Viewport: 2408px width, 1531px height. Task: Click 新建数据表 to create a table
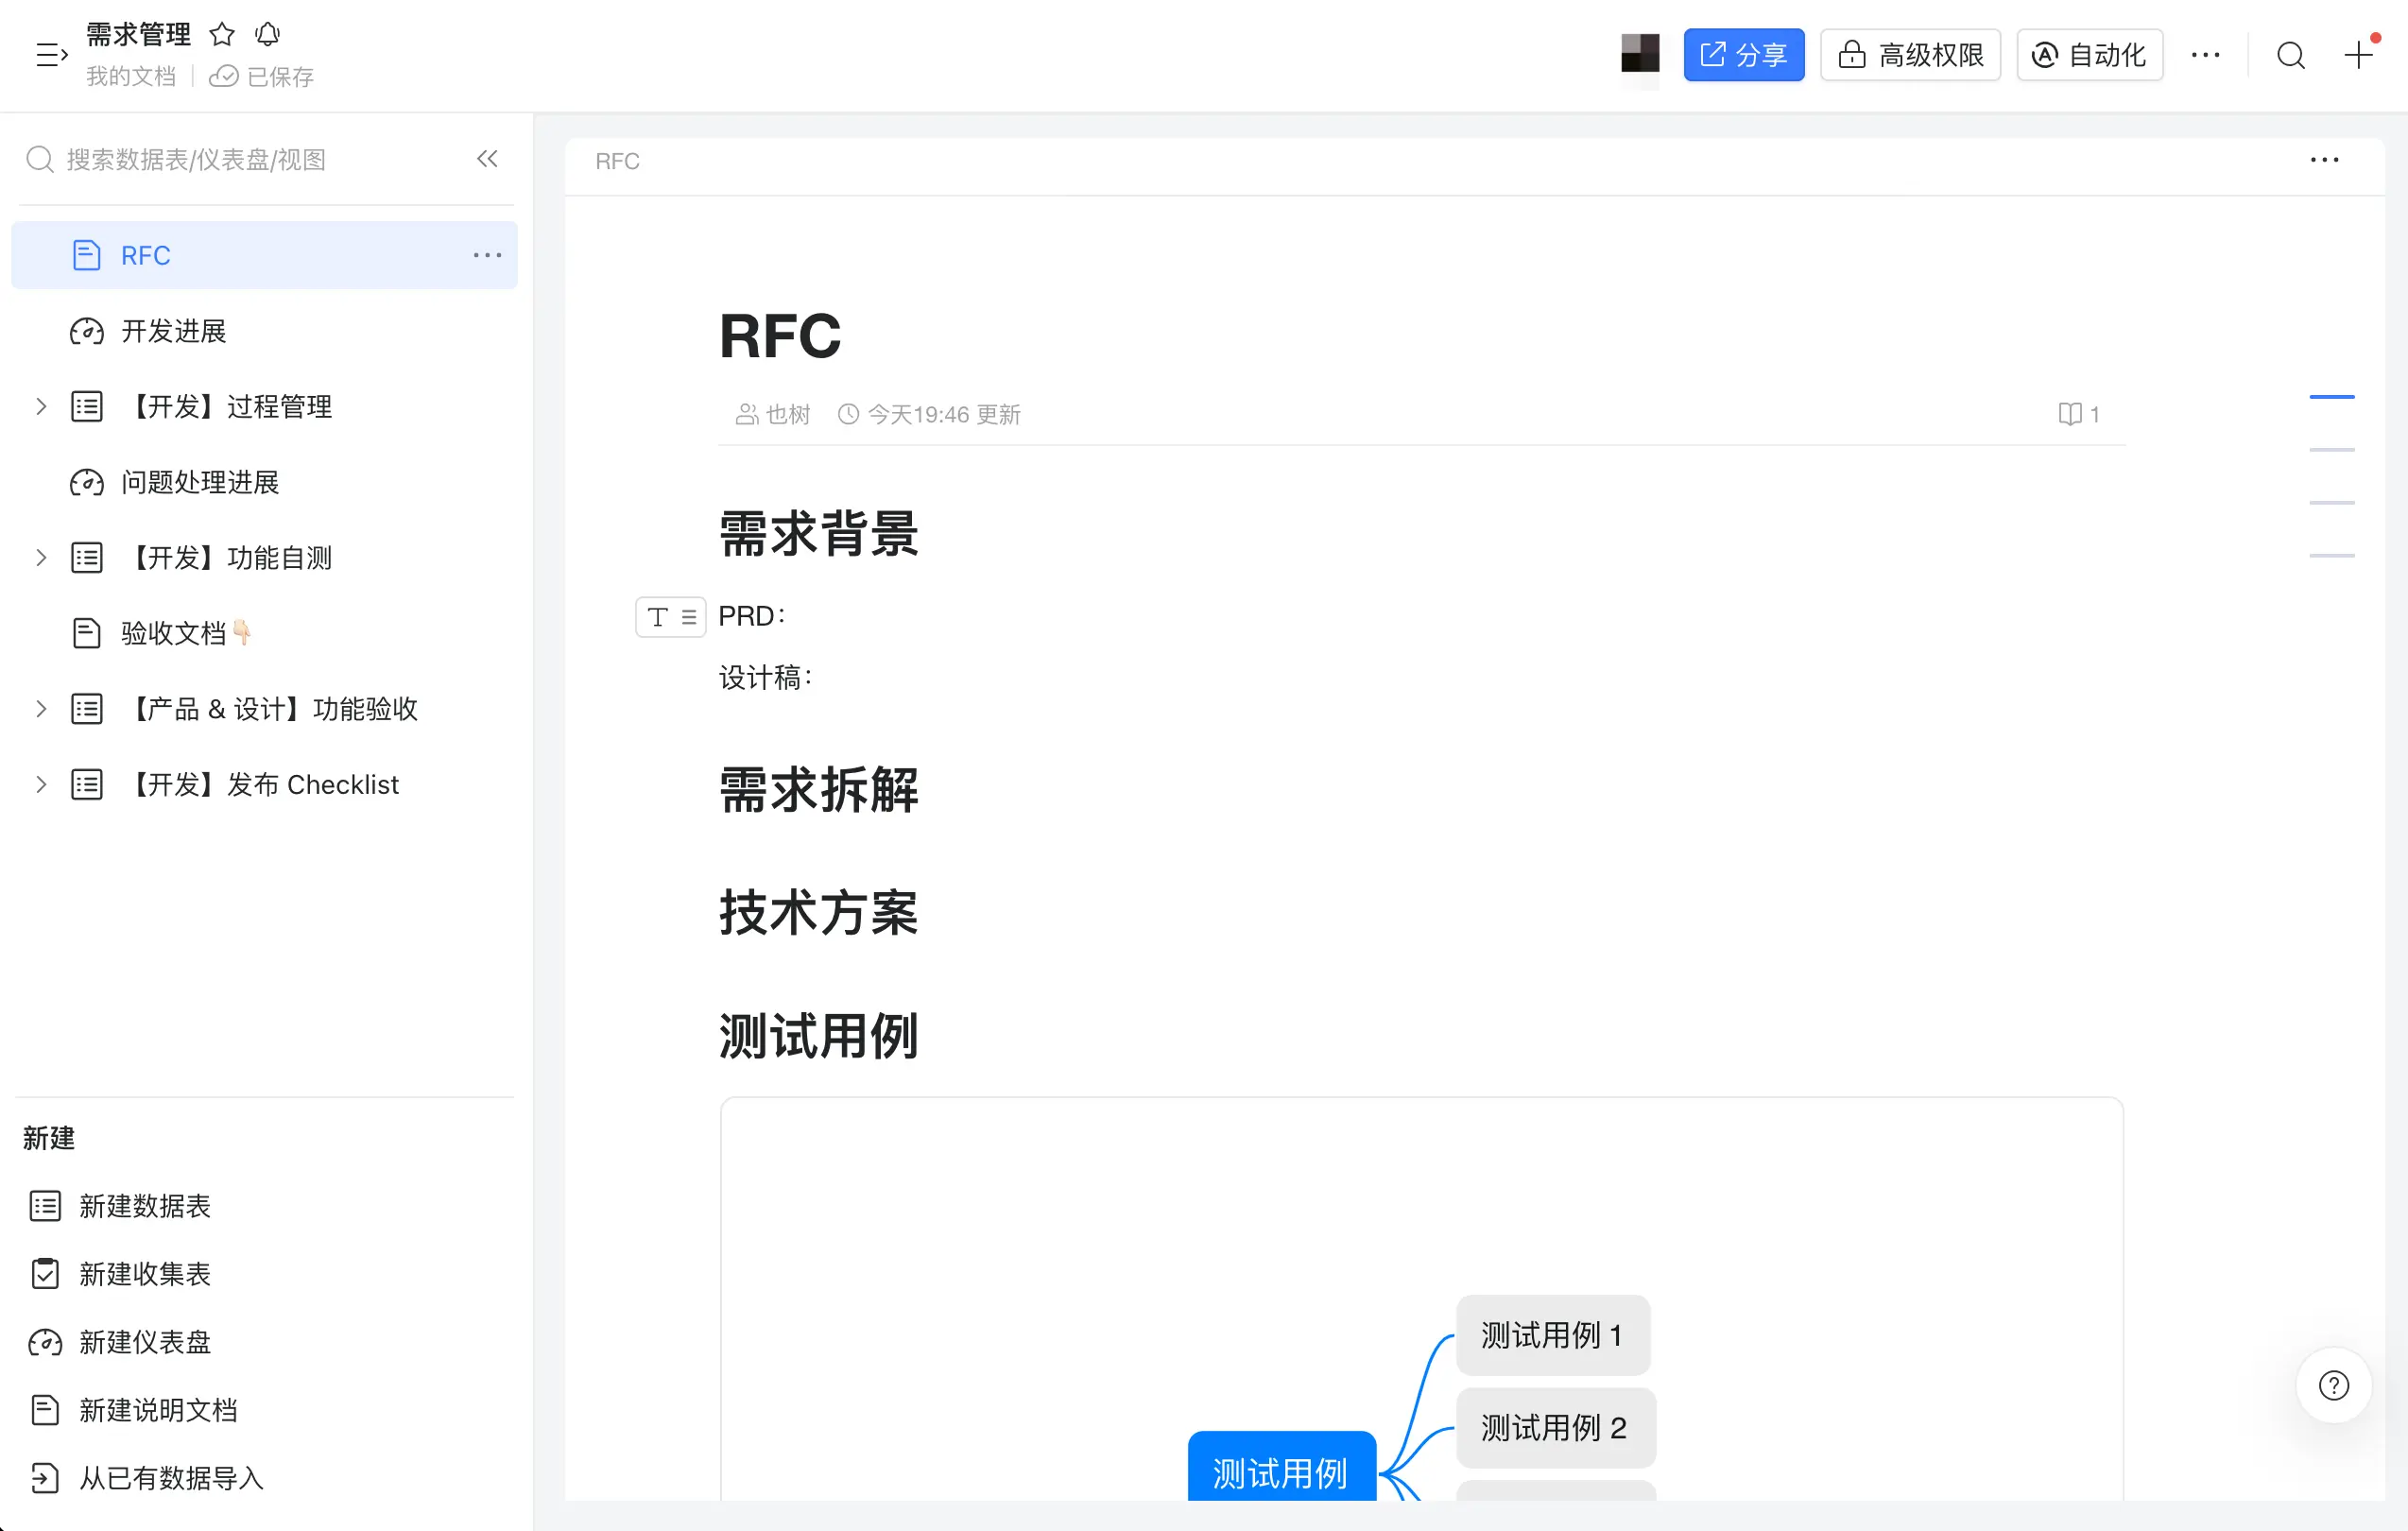(145, 1206)
